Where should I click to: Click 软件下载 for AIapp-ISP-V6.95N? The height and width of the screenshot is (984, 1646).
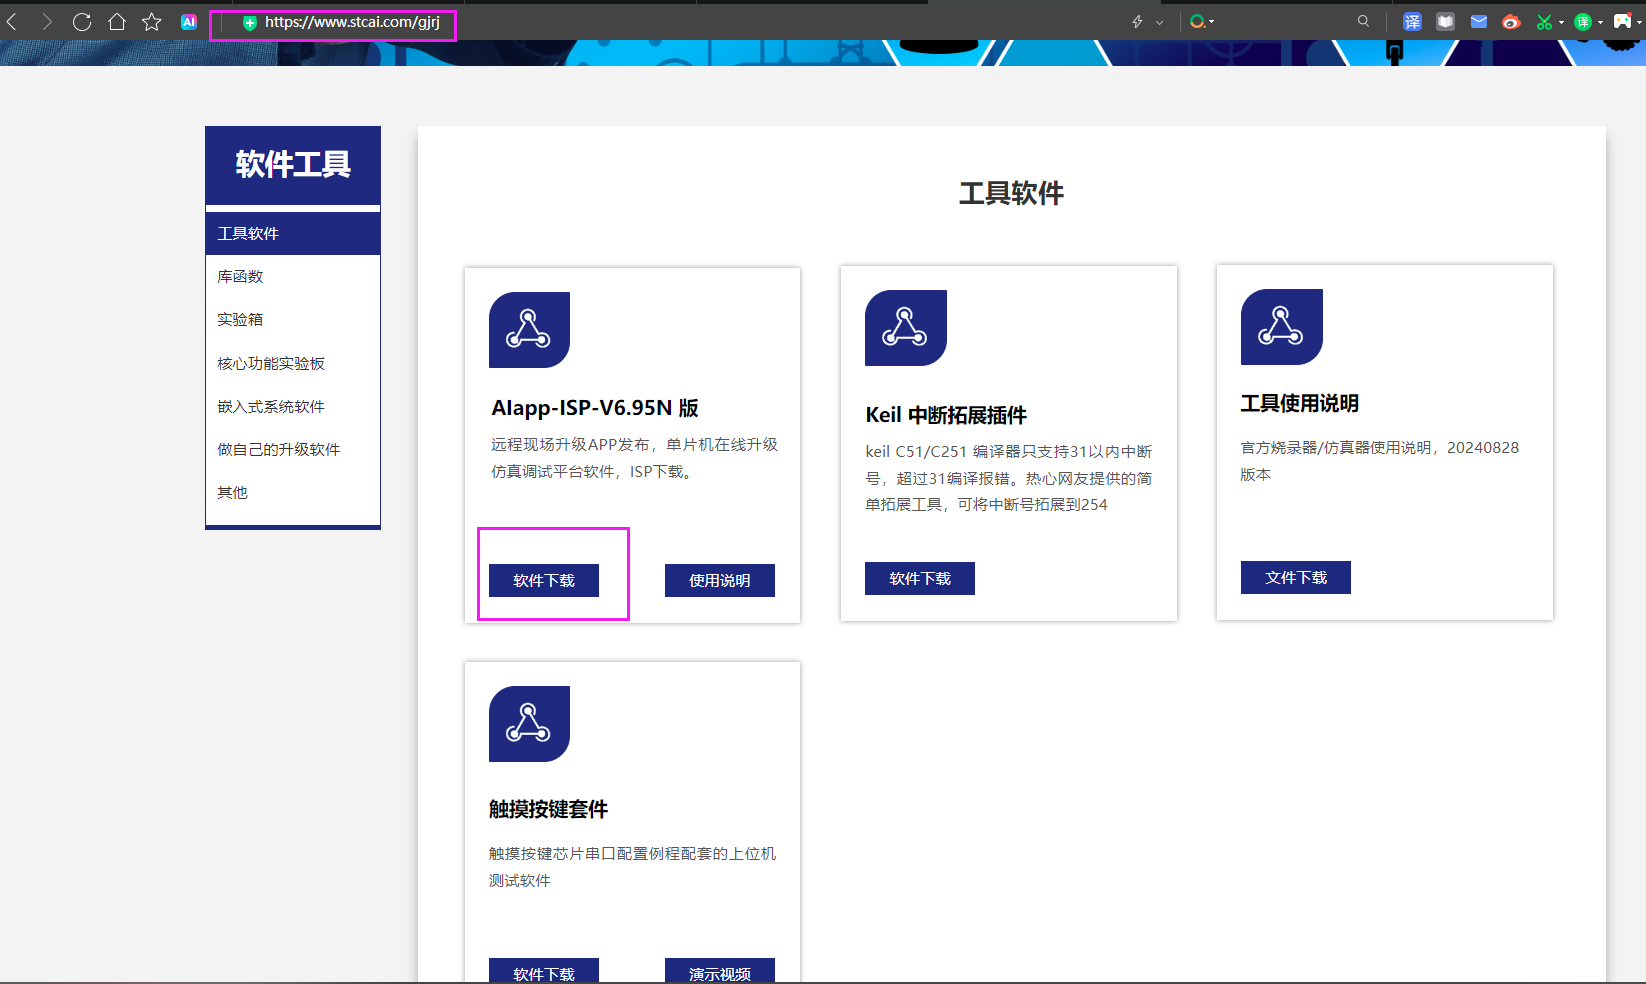(x=544, y=581)
